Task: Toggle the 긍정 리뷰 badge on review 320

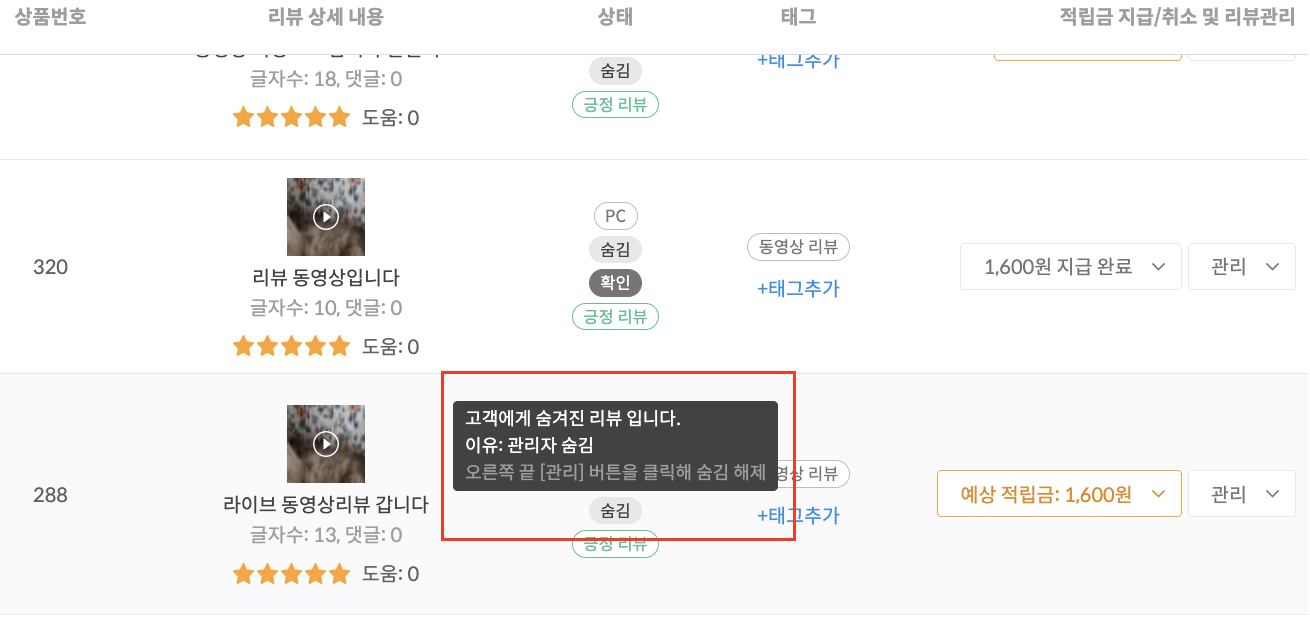Action: click(614, 316)
